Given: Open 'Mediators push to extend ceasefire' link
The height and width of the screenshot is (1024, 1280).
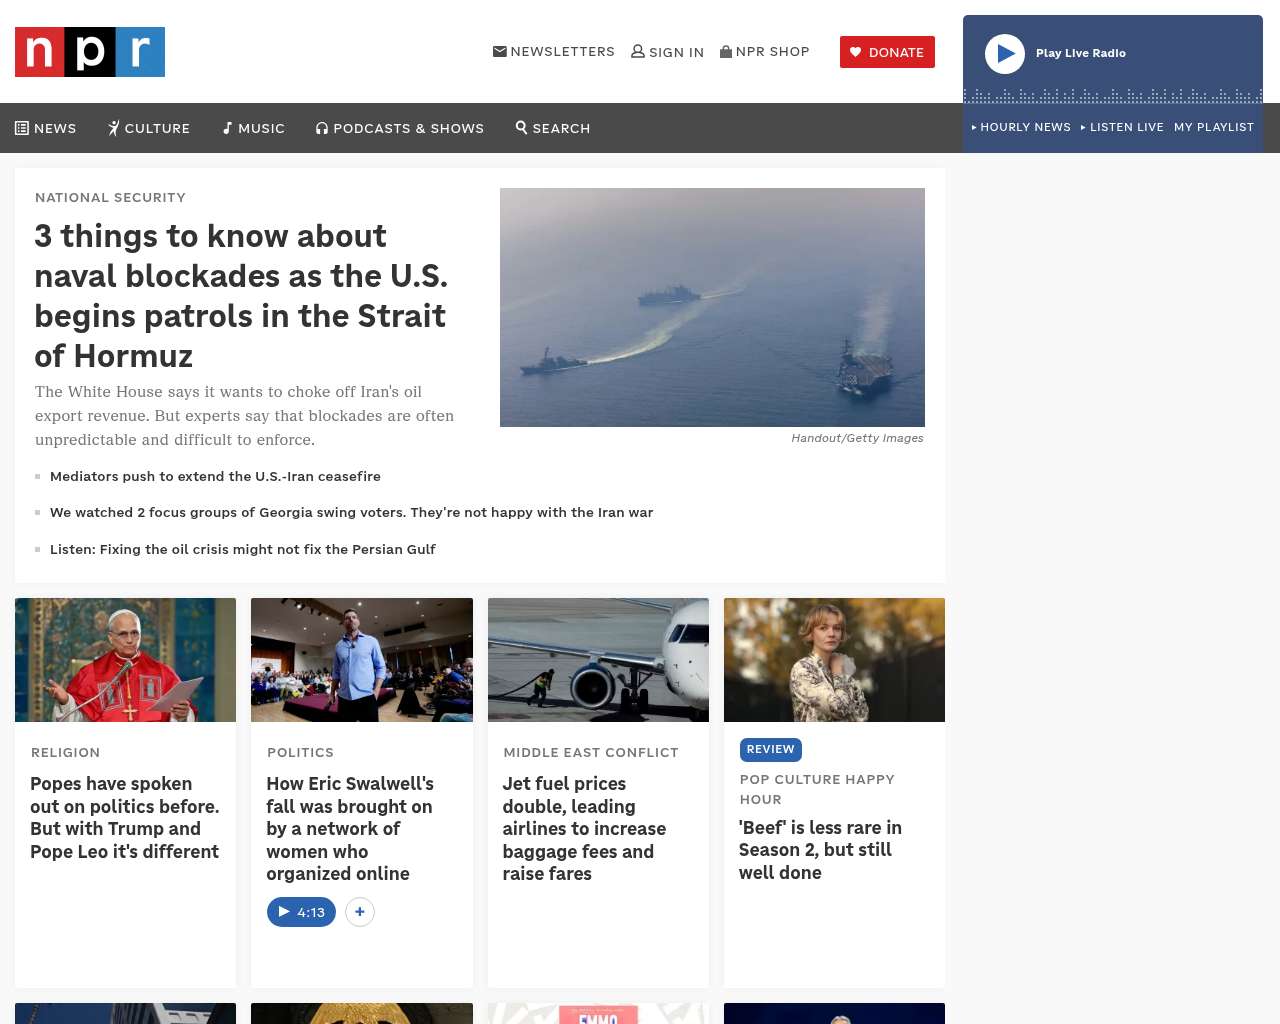Looking at the screenshot, I should click(215, 476).
